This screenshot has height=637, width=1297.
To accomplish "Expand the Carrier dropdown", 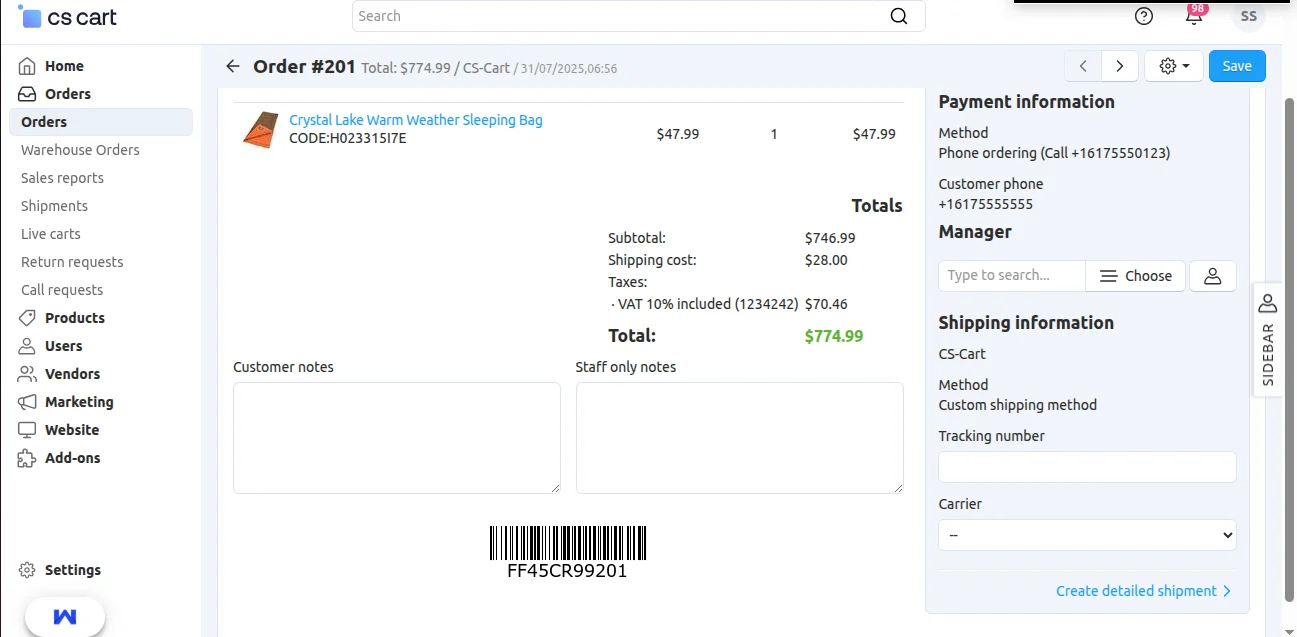I will (1087, 535).
